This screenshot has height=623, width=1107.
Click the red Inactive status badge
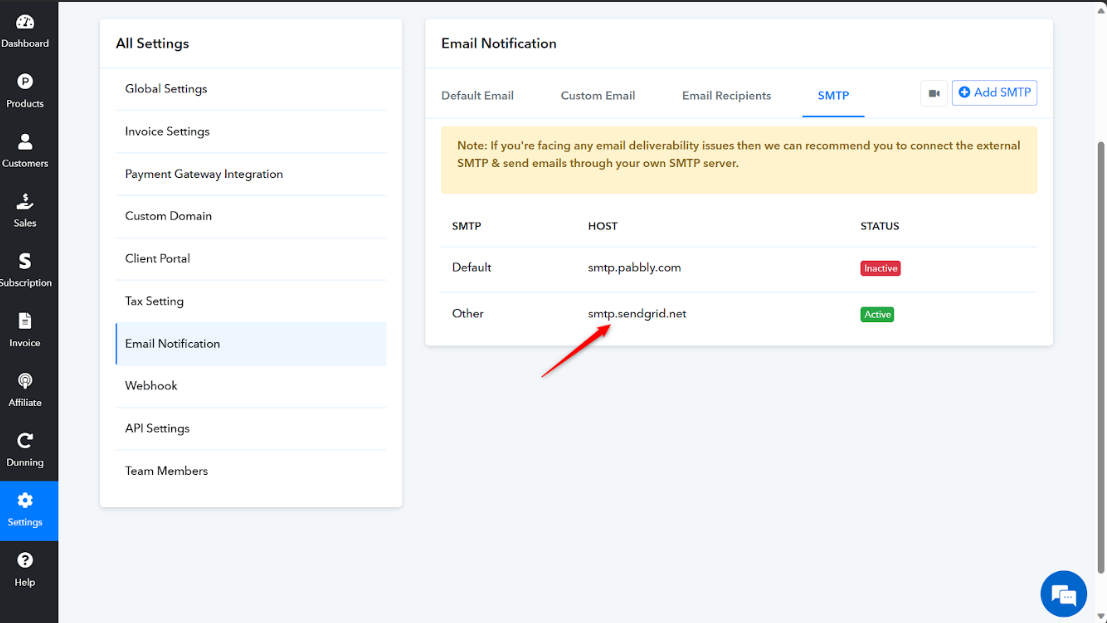880,268
